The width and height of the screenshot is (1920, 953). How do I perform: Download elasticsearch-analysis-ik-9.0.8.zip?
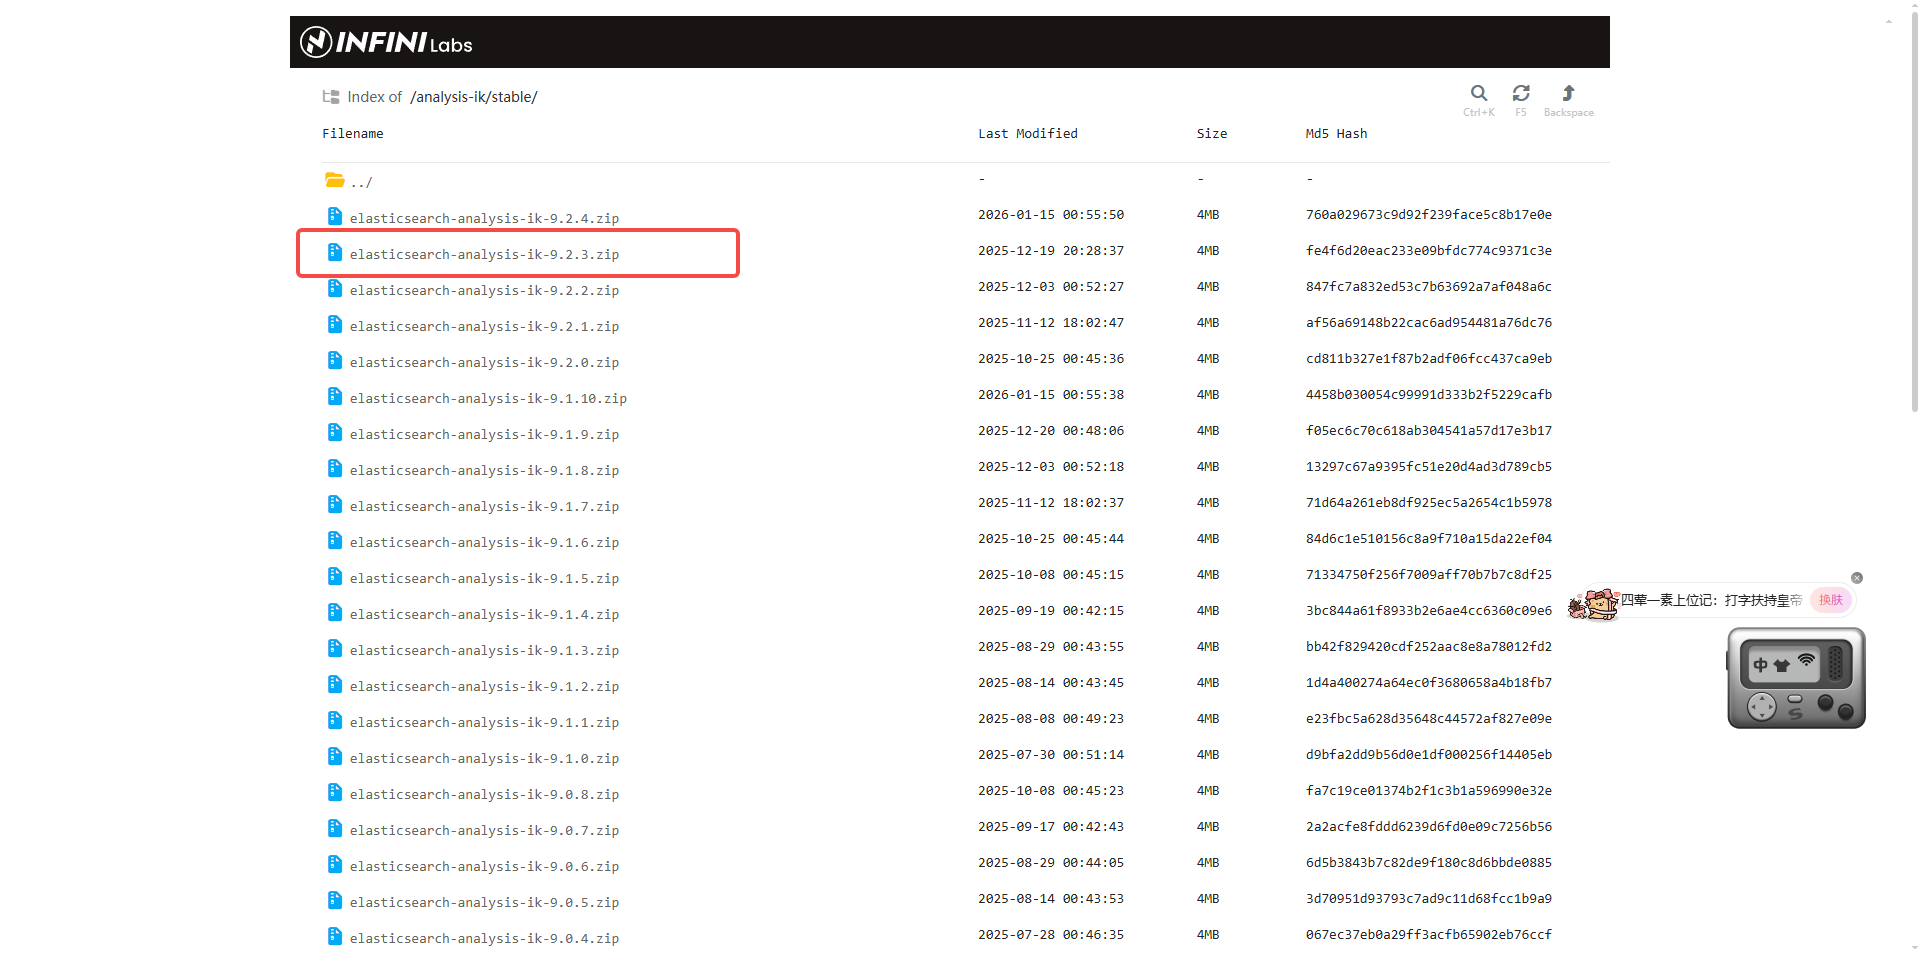coord(484,794)
